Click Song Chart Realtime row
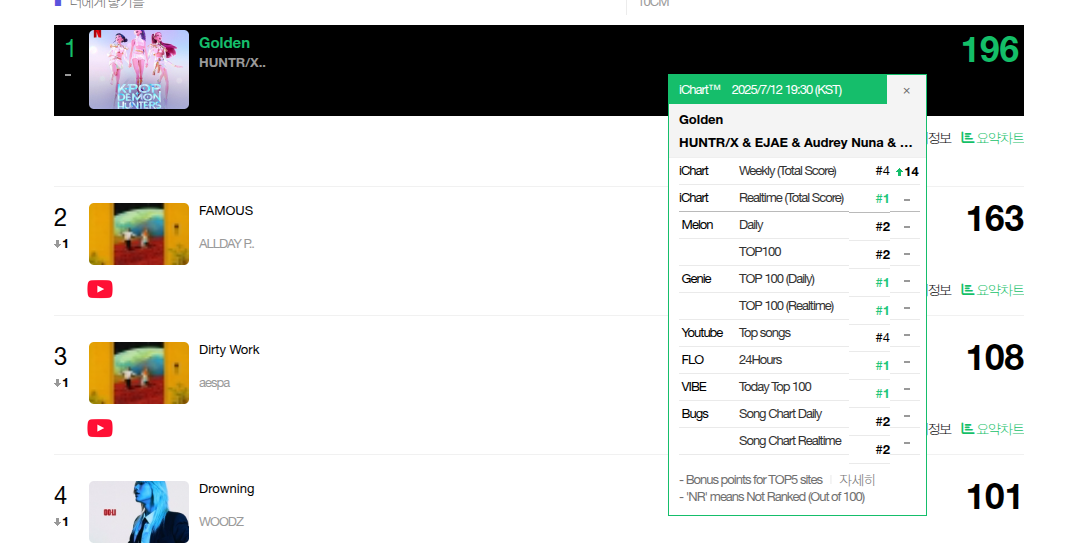Screen dimensions: 1084x547 pyautogui.click(x=799, y=441)
